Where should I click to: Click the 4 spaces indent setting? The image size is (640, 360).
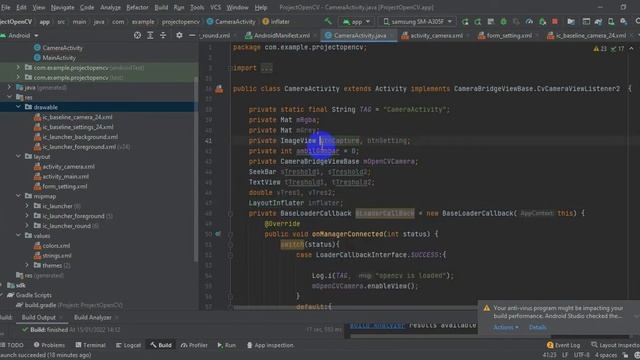606,355
